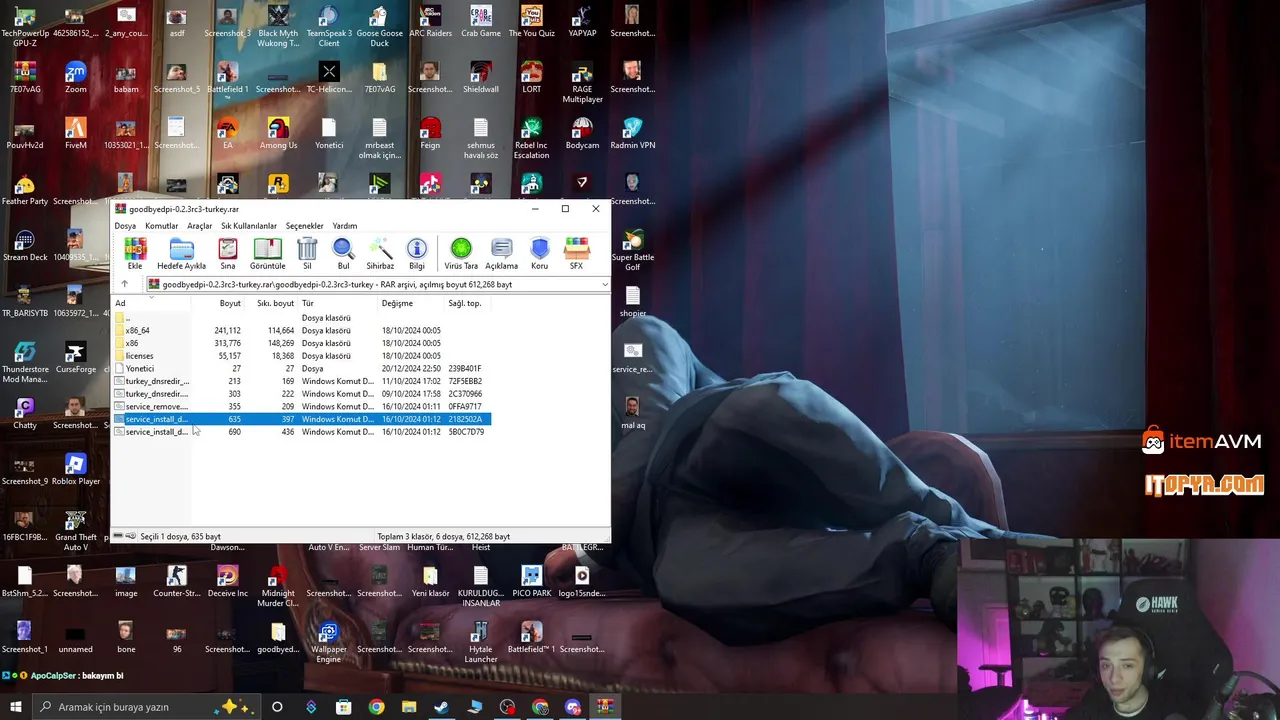Click the ARC Raiders desktop icon

click(430, 22)
